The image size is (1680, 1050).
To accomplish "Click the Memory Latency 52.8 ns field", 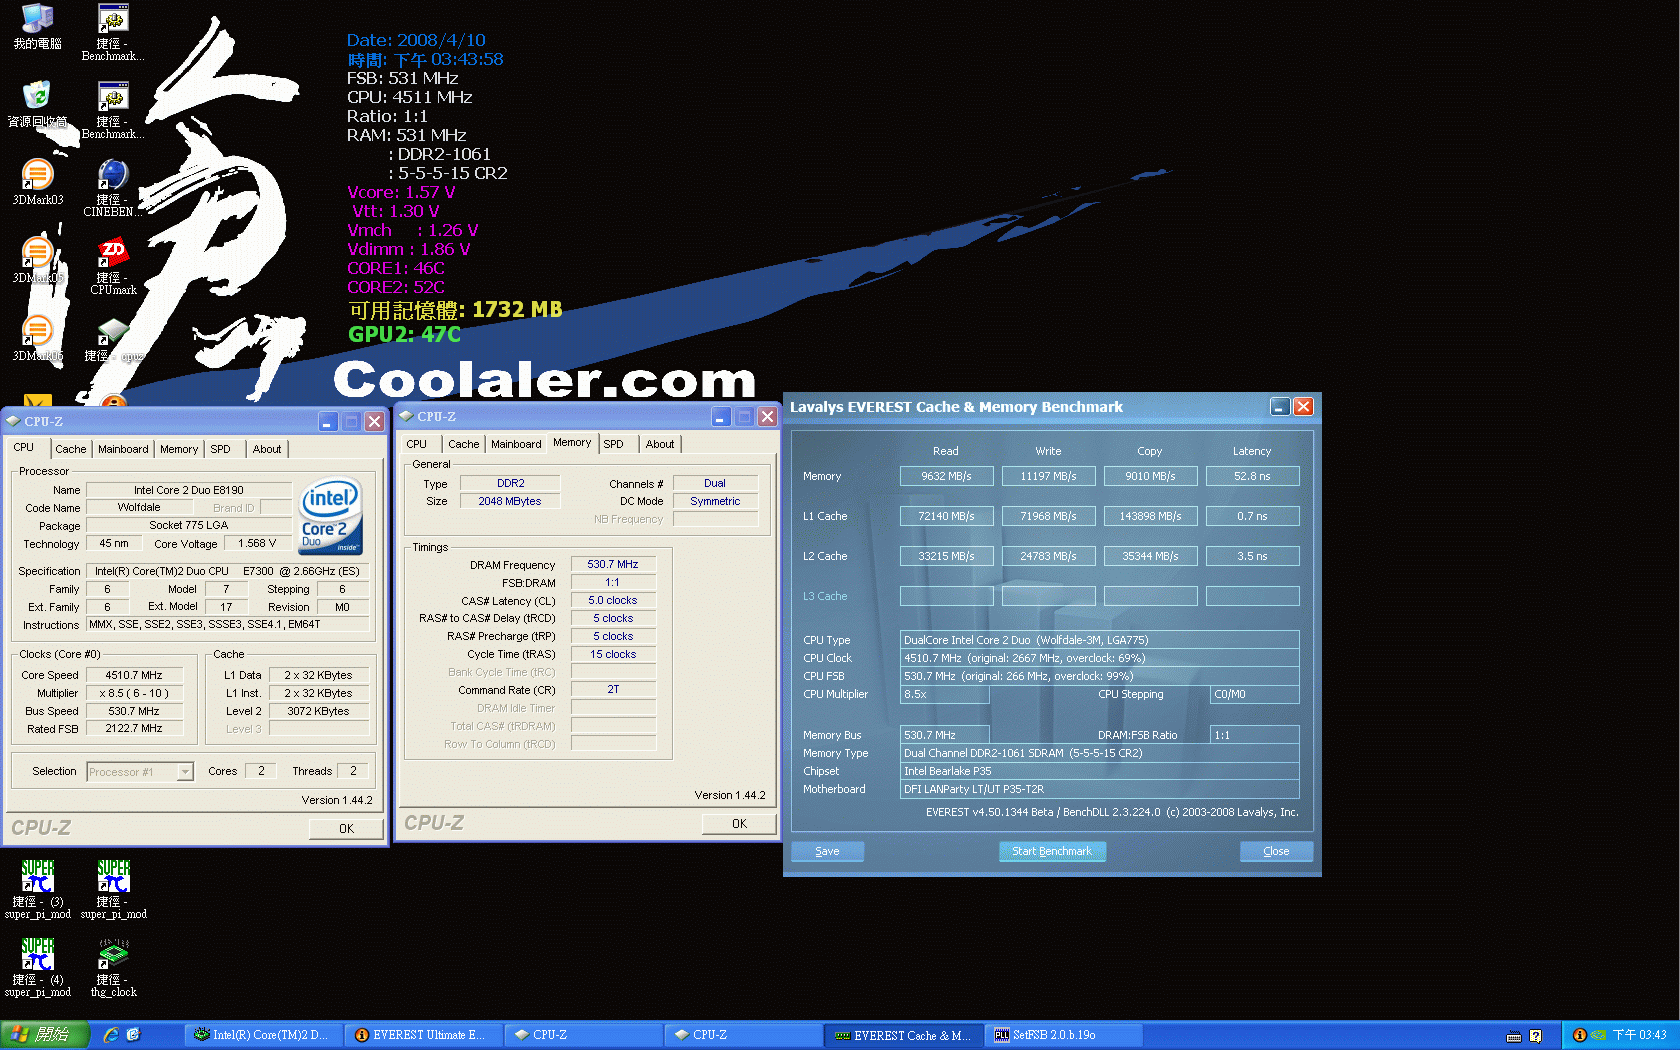I will (1252, 476).
